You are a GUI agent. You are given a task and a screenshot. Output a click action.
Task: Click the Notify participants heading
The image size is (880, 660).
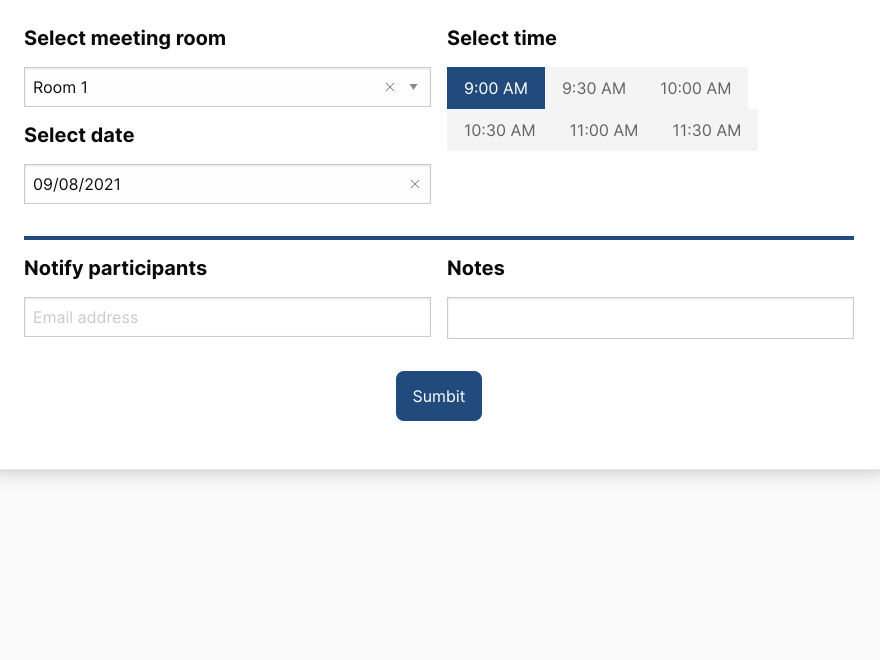[x=116, y=268]
